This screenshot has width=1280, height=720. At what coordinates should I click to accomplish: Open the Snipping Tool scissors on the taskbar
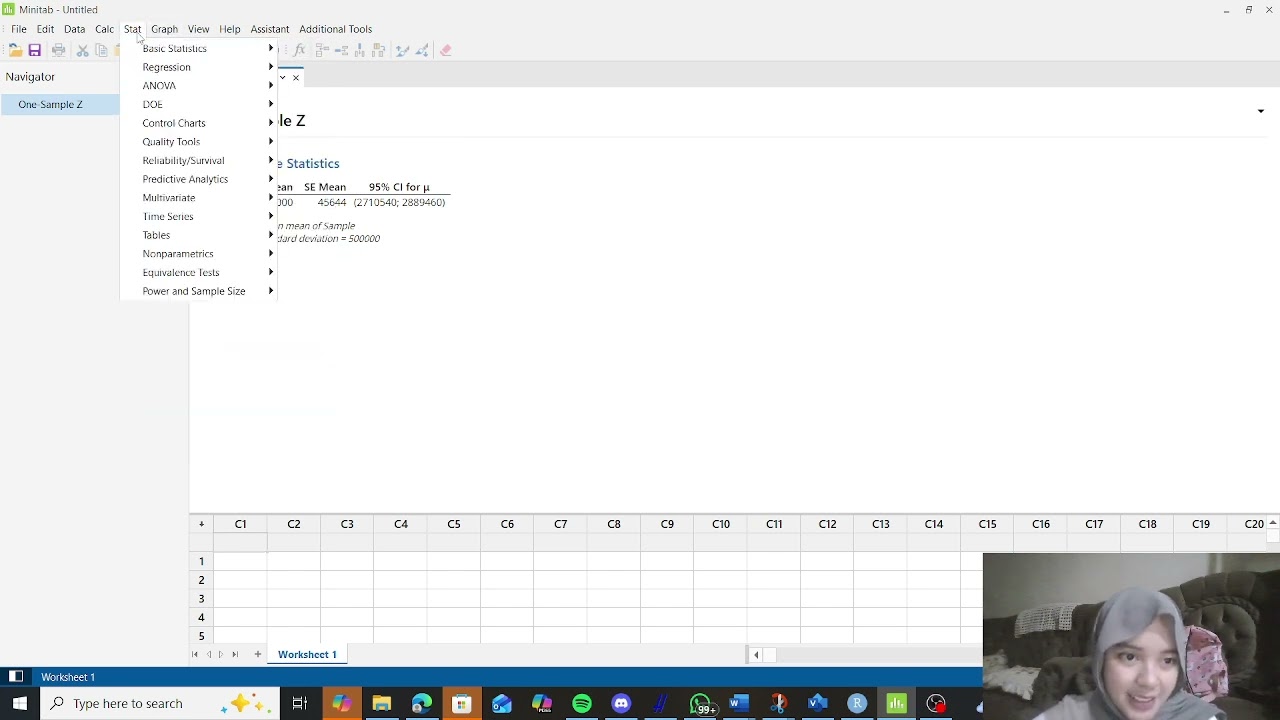(x=778, y=703)
